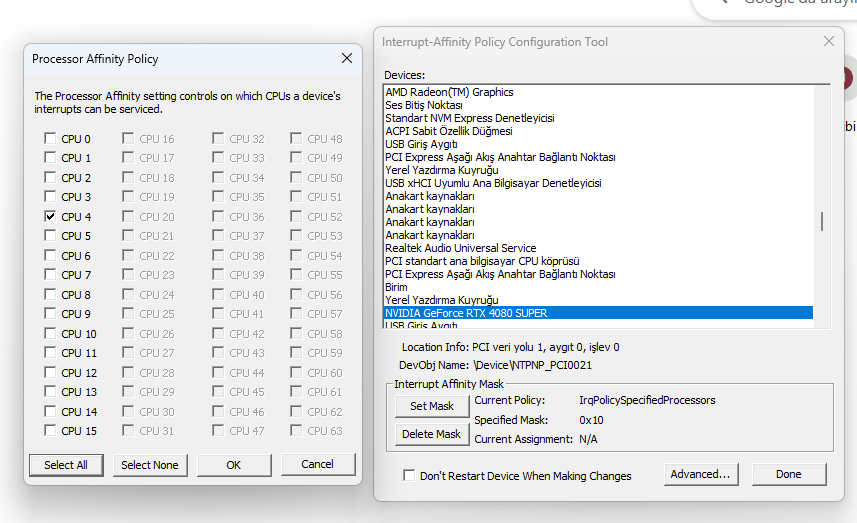Select NVIDIA GeForce RTX 4080 SUPER entry
Viewport: 857px width, 523px height.
pyautogui.click(x=466, y=313)
